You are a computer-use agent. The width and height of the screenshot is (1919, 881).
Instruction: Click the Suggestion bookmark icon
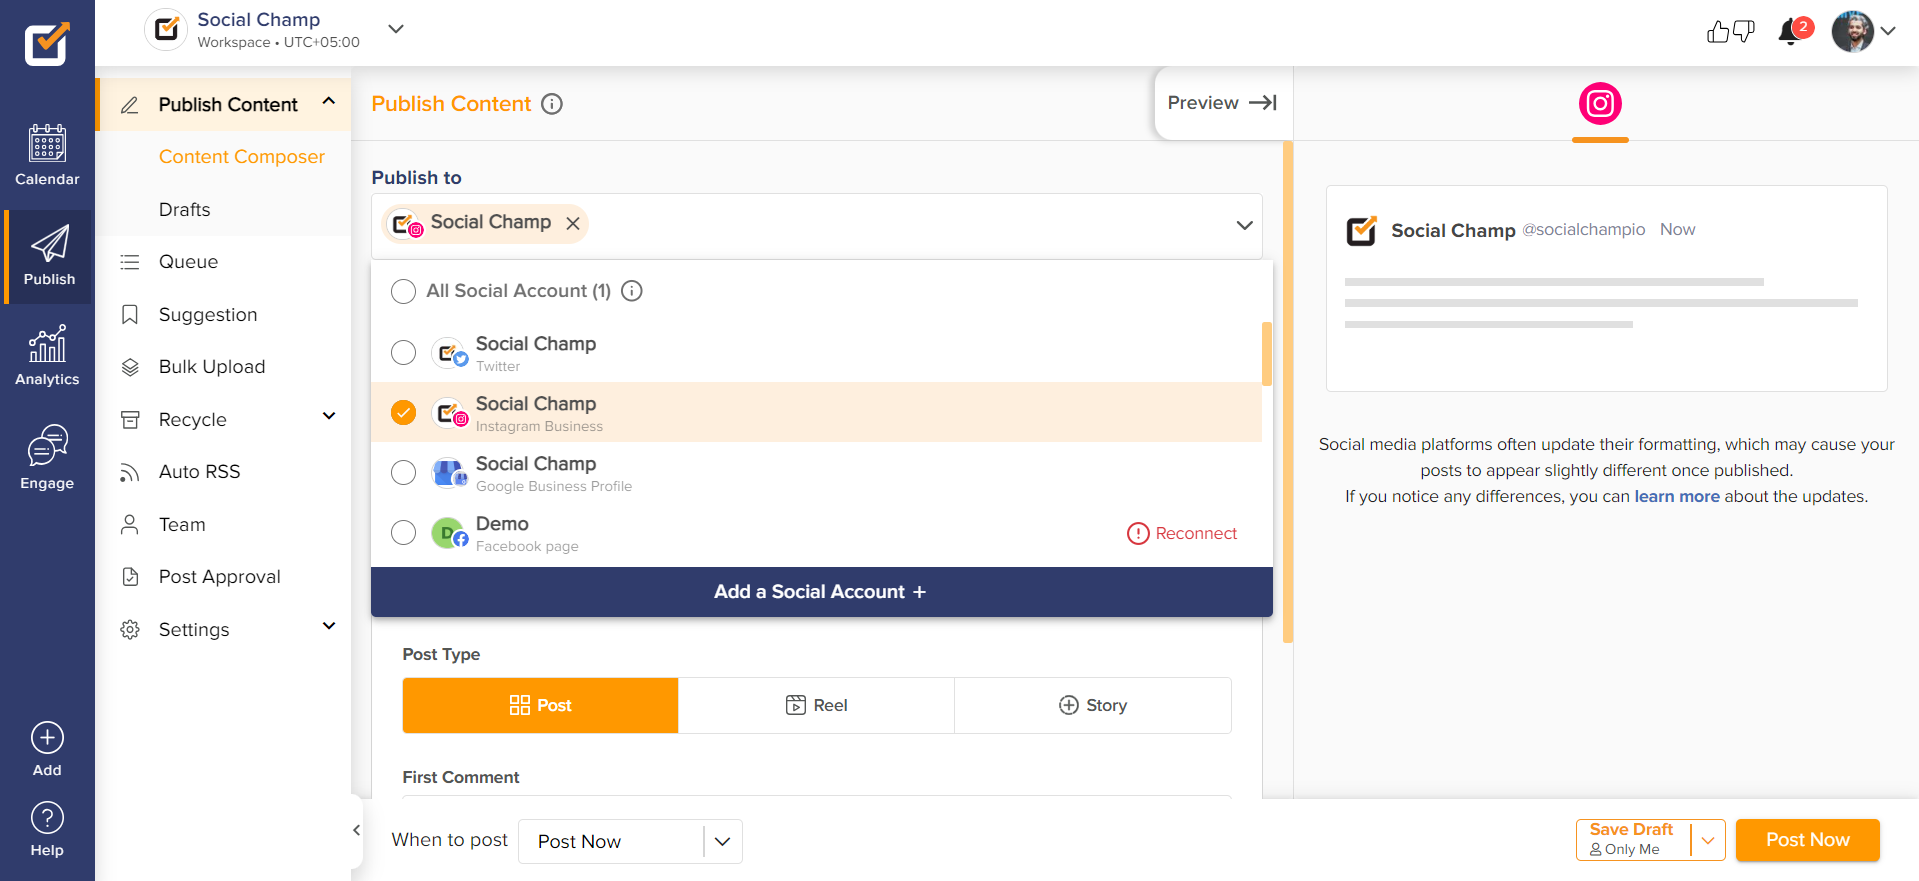click(x=130, y=315)
